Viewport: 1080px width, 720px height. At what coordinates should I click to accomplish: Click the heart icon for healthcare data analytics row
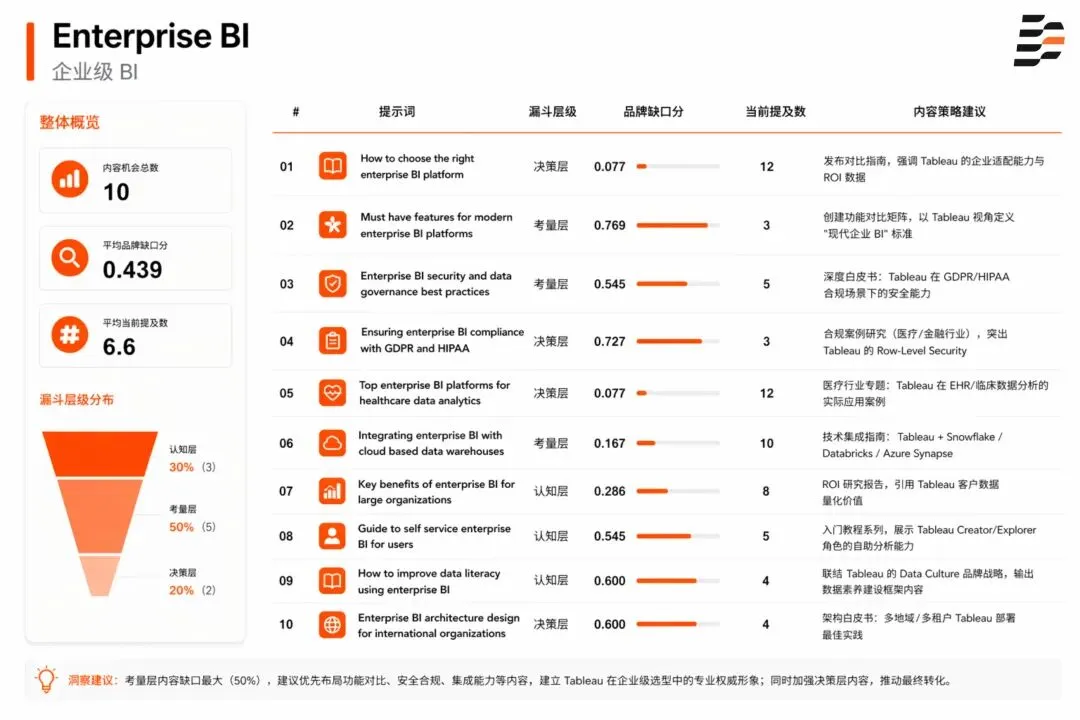click(x=333, y=393)
